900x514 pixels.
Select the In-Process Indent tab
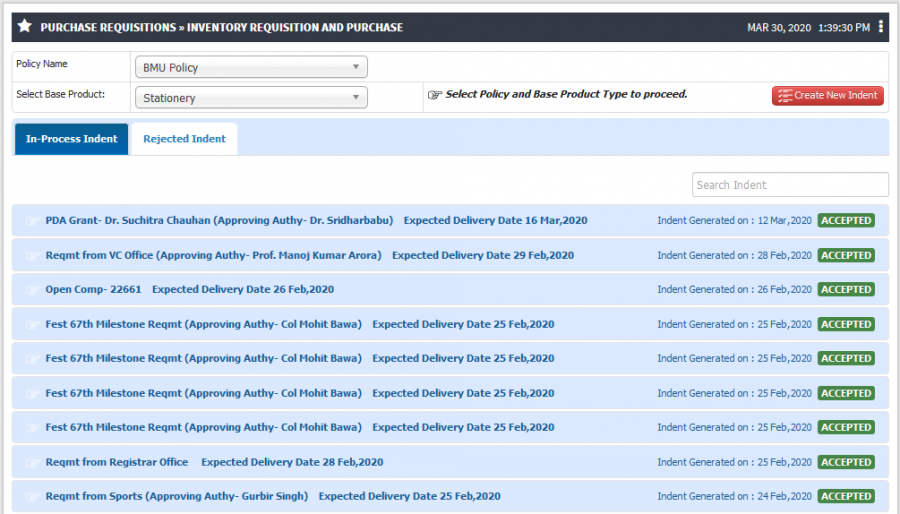point(71,139)
